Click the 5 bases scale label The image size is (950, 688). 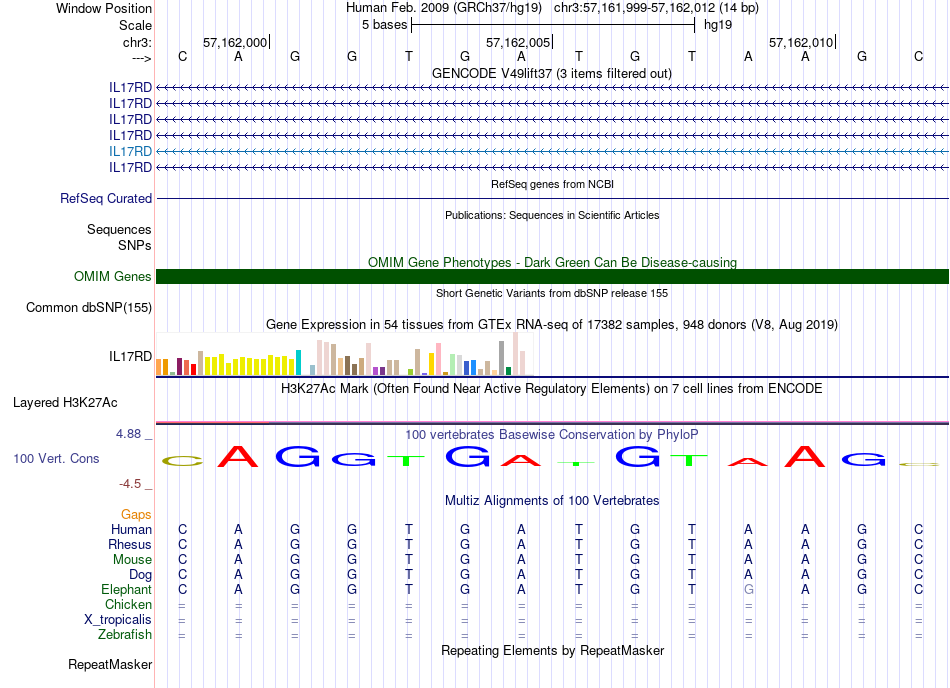coord(385,25)
